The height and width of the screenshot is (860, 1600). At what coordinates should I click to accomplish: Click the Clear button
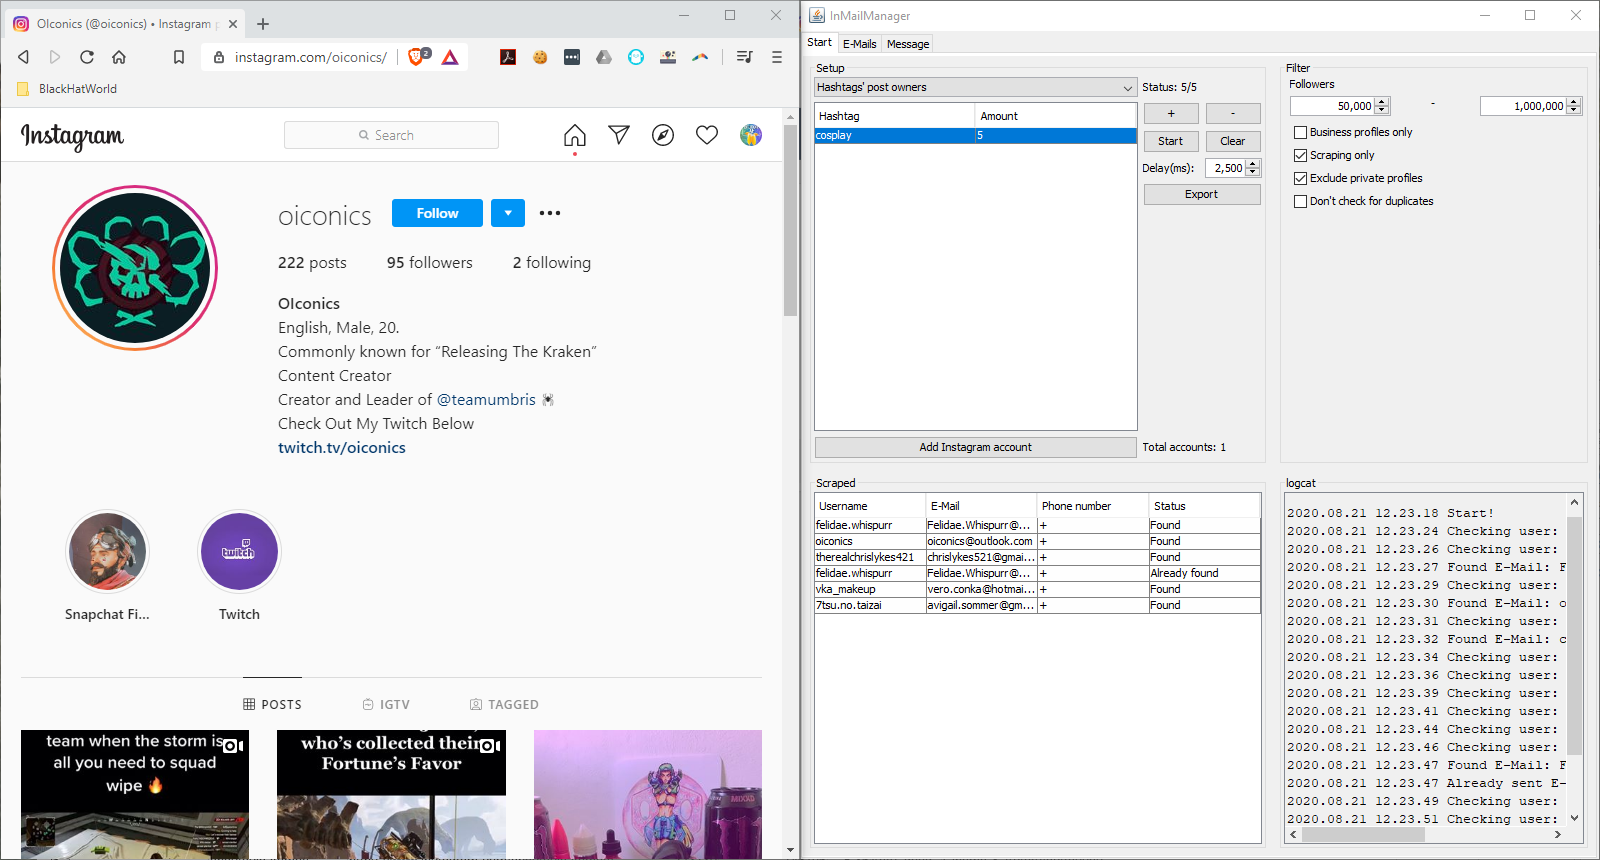point(1233,141)
